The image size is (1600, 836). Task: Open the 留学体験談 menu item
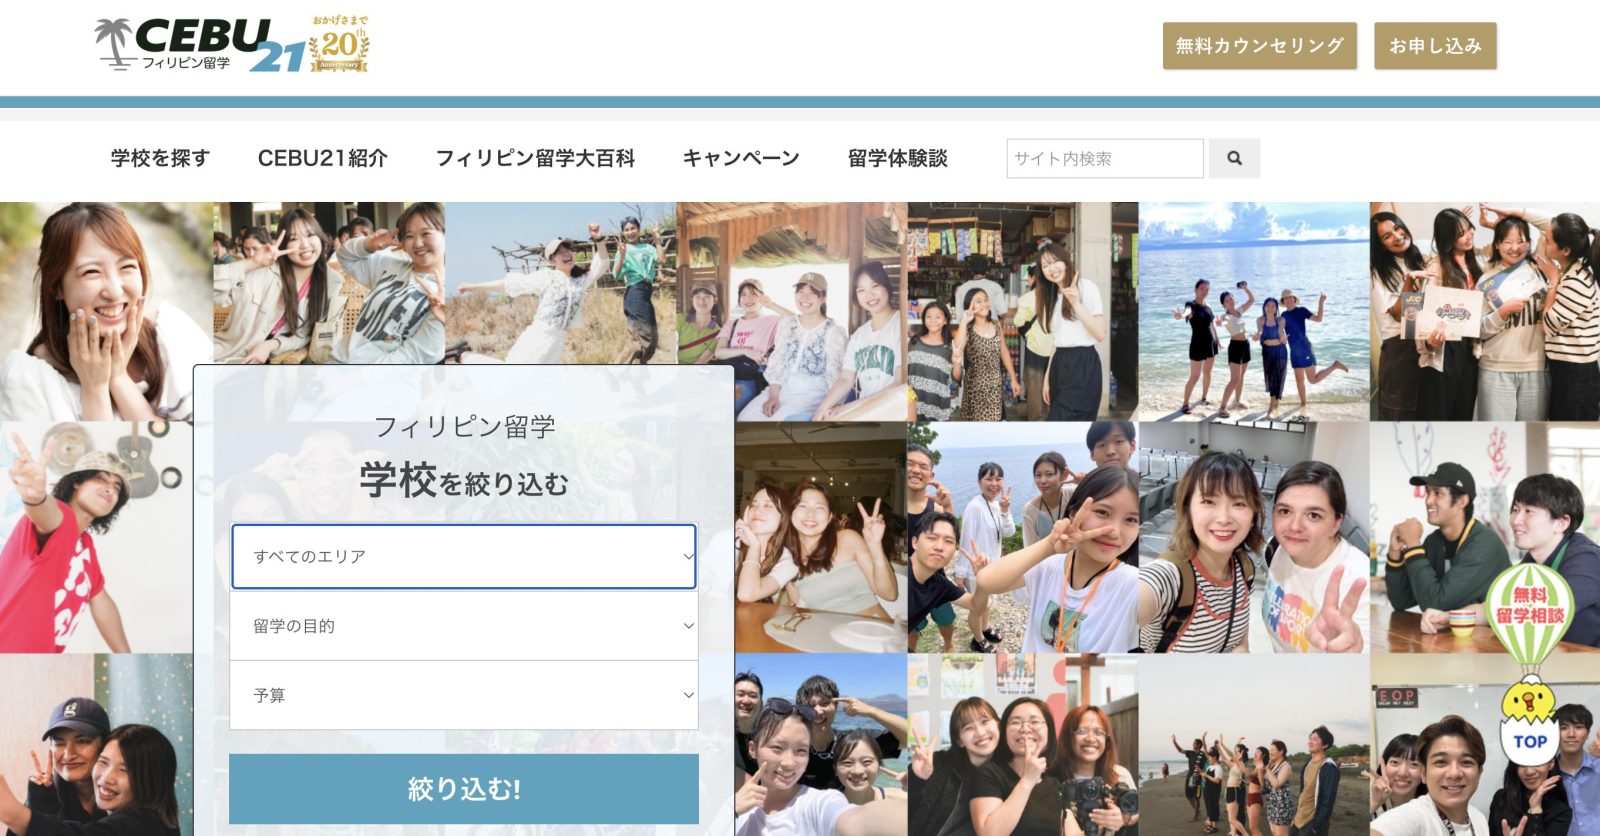pyautogui.click(x=897, y=158)
